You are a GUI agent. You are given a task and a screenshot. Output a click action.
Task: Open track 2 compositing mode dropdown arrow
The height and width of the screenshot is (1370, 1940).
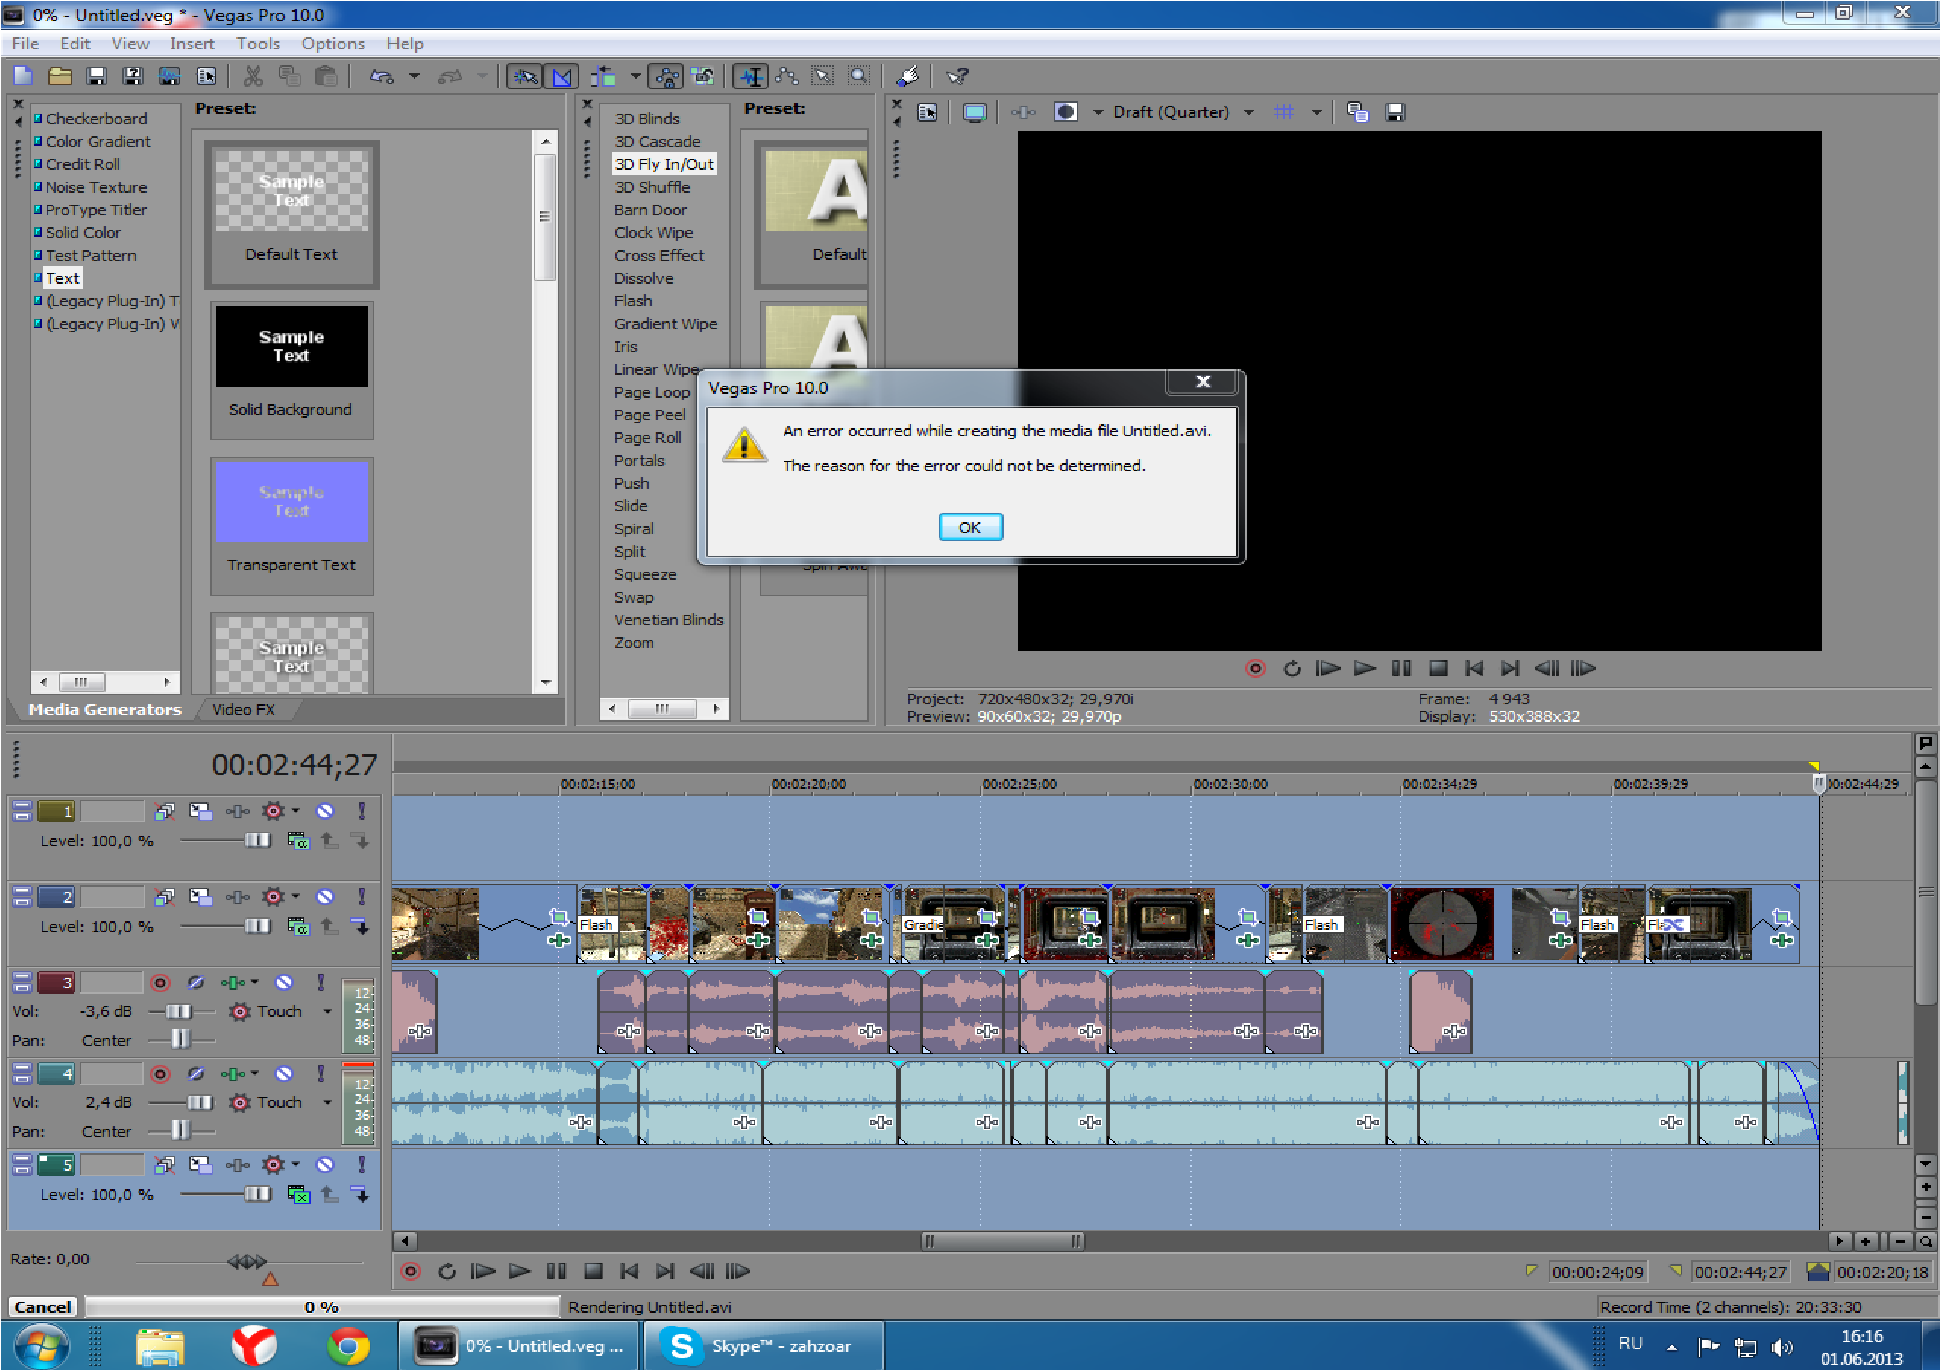[x=295, y=897]
